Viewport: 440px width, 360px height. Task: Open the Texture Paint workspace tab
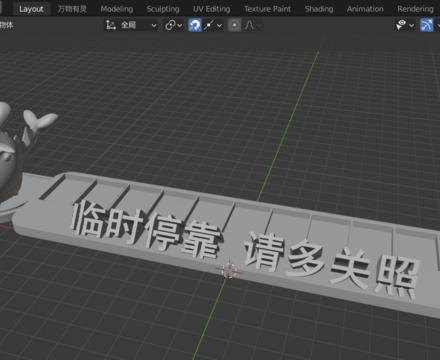click(267, 9)
